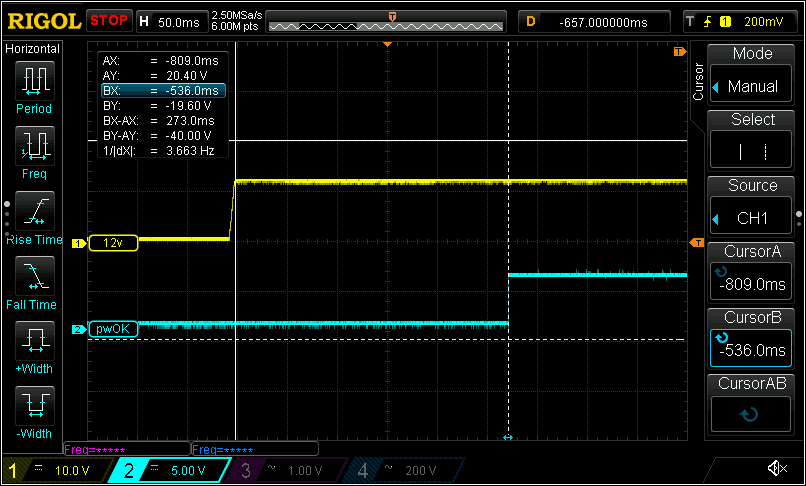
Task: Click the blue Freq measurement result box
Action: (x=254, y=449)
